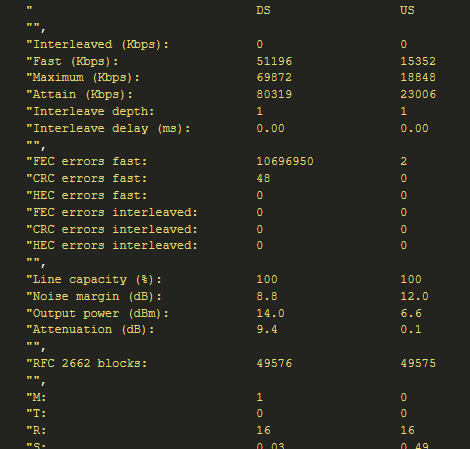Click the upstream Attain value 23006
The image size is (470, 449).
418,94
